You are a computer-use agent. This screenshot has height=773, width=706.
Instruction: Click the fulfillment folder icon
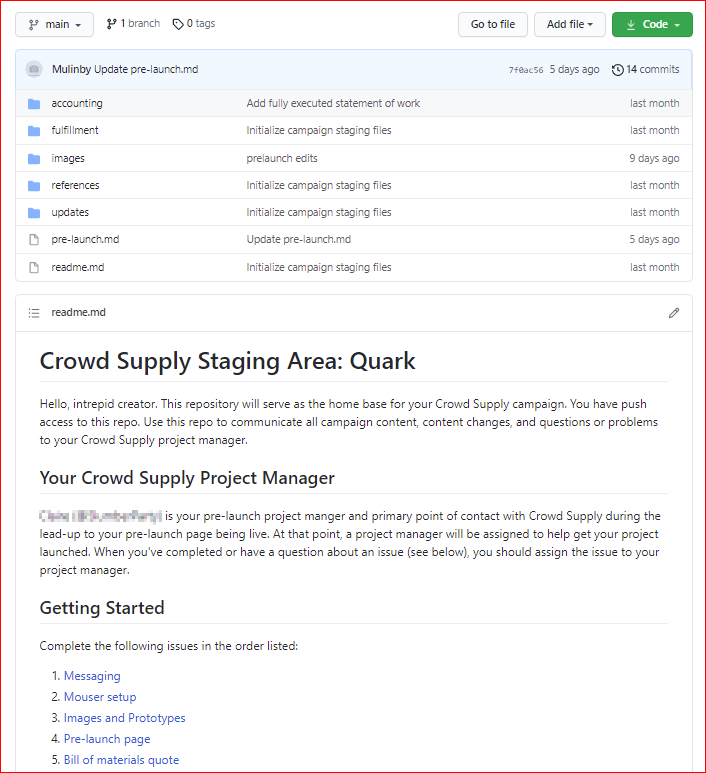[x=34, y=131]
